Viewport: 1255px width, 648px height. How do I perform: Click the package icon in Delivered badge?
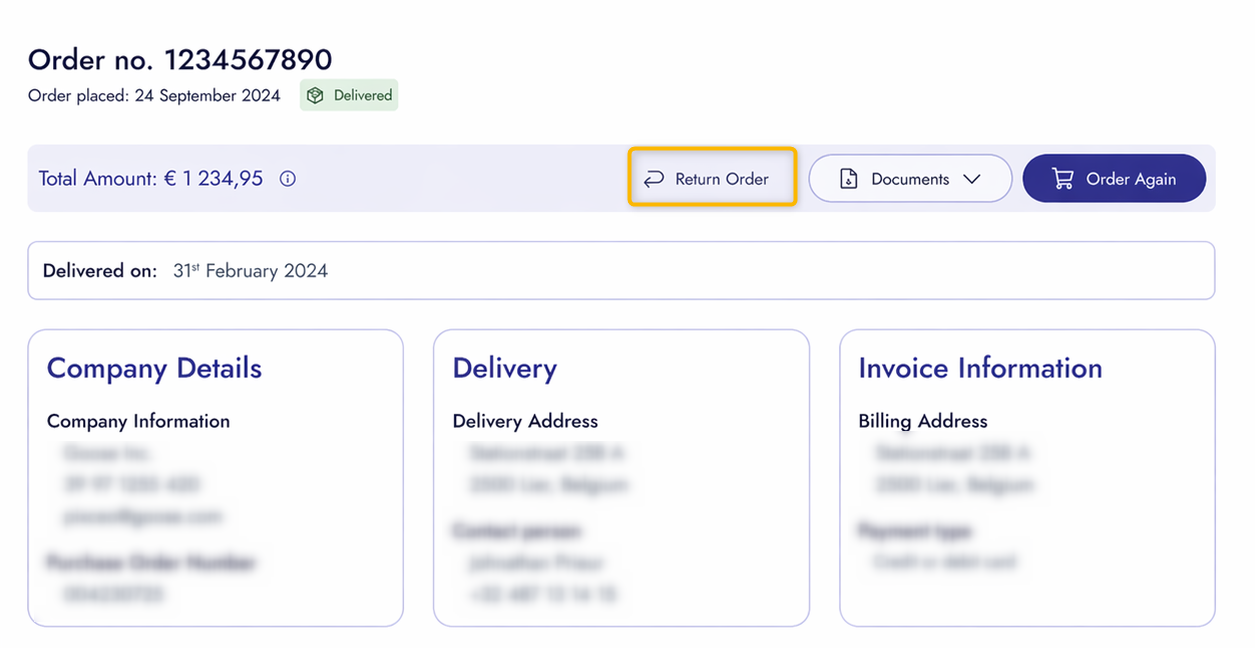(x=316, y=95)
